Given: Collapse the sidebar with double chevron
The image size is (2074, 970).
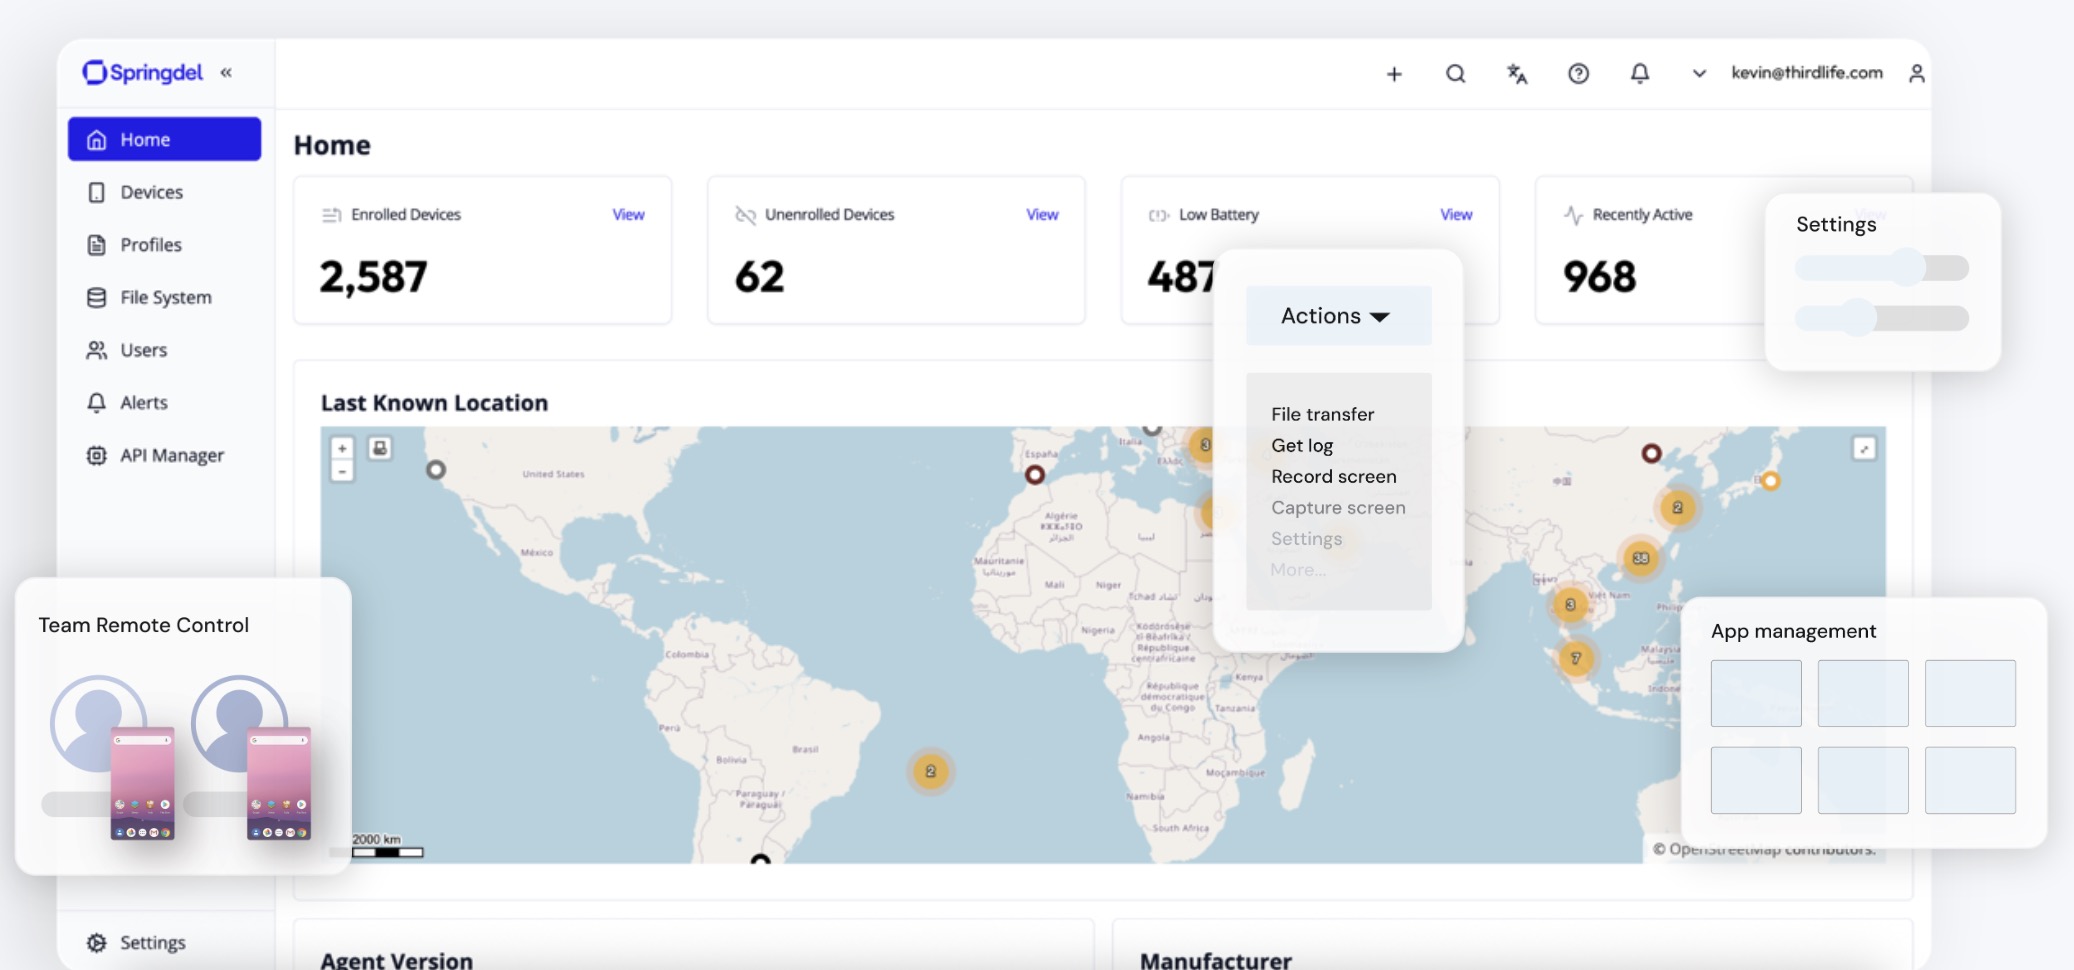Looking at the screenshot, I should point(226,72).
